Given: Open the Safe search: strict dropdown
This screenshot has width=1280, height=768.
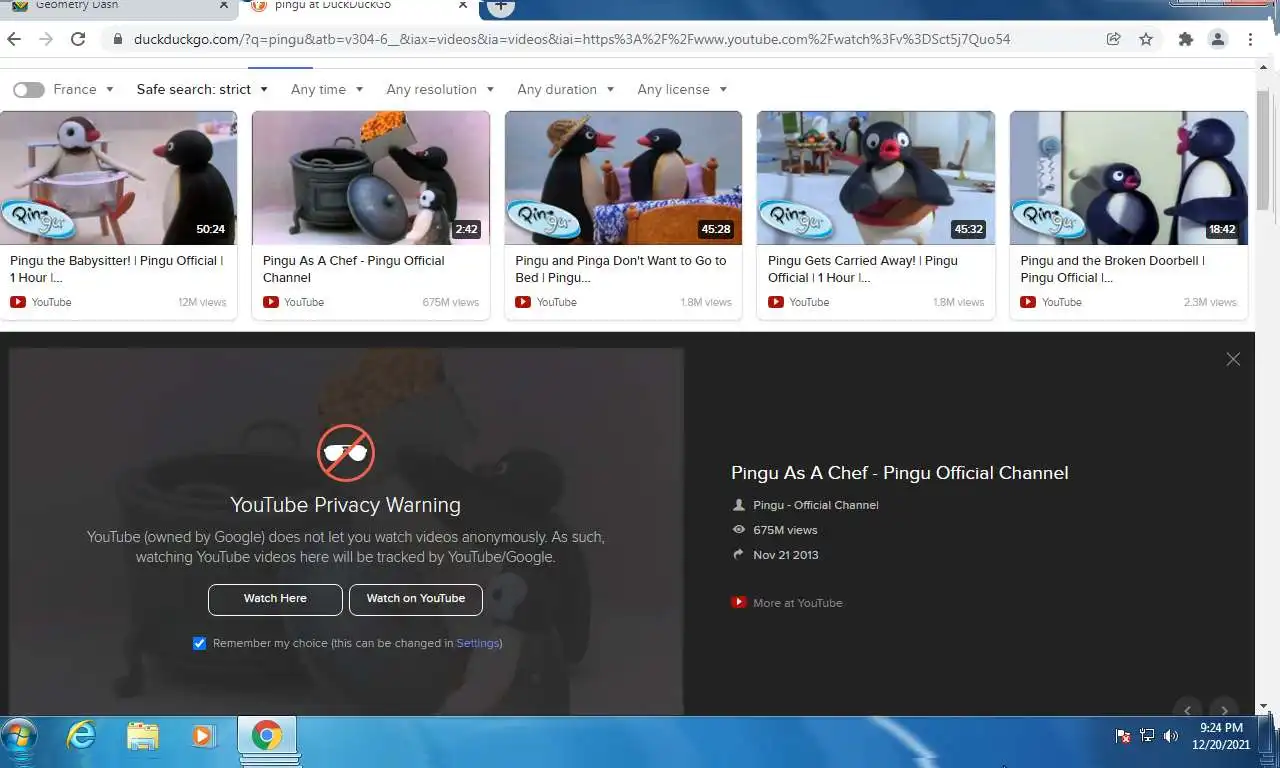Looking at the screenshot, I should click(202, 89).
